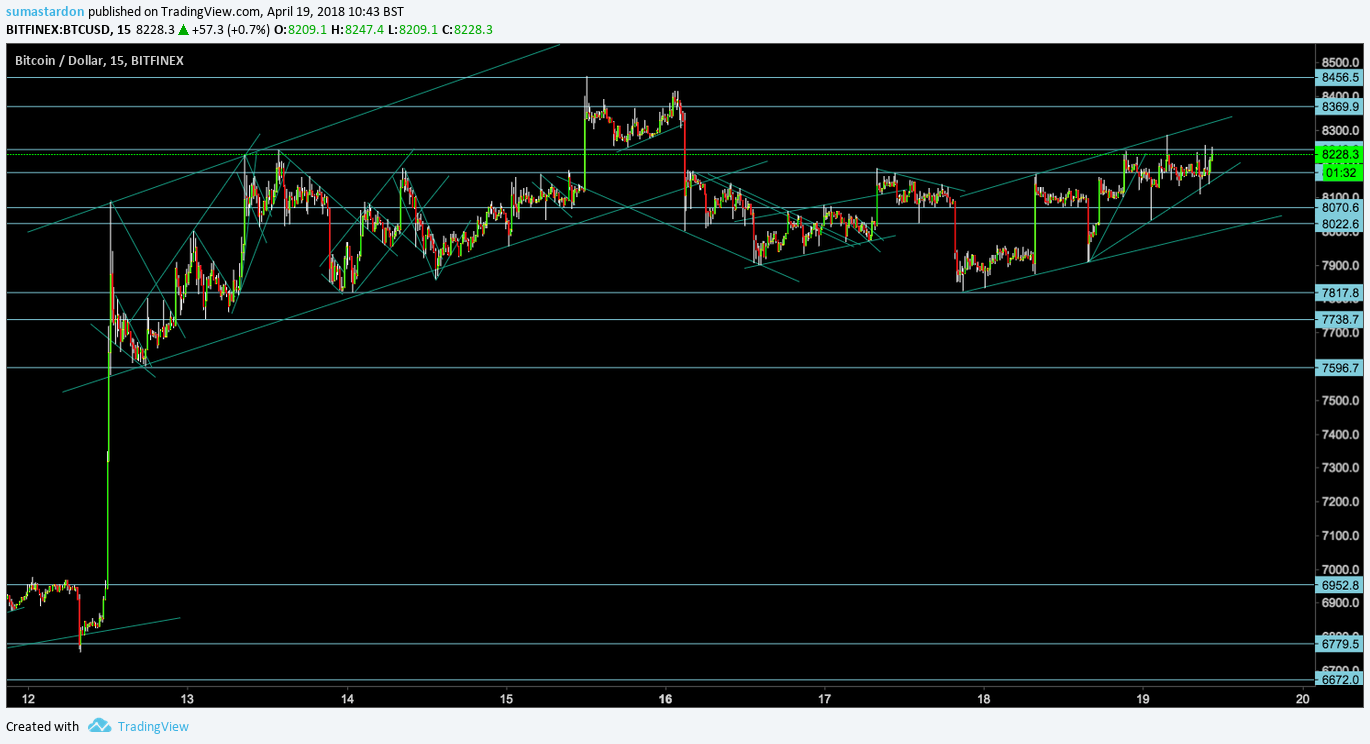Click the 8500.0 price axis tick
1370x744 pixels.
coord(1340,62)
